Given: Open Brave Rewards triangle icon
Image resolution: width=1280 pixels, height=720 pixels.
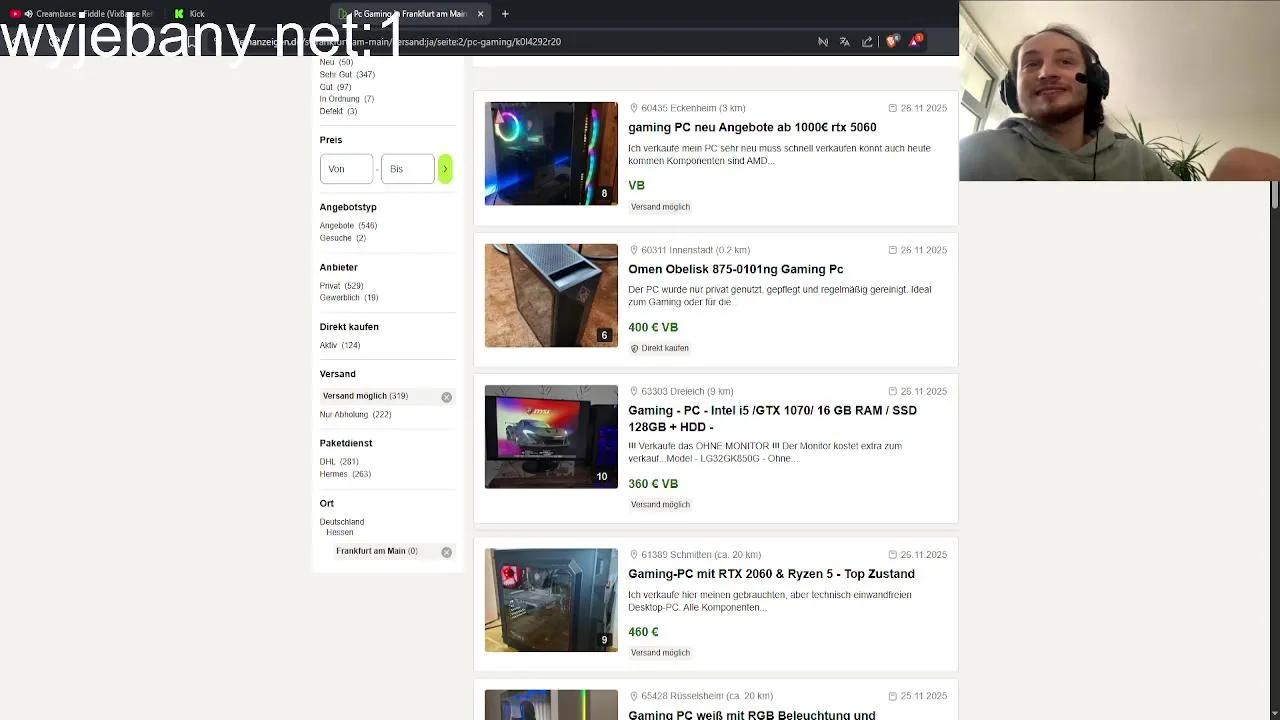Looking at the screenshot, I should tap(914, 42).
